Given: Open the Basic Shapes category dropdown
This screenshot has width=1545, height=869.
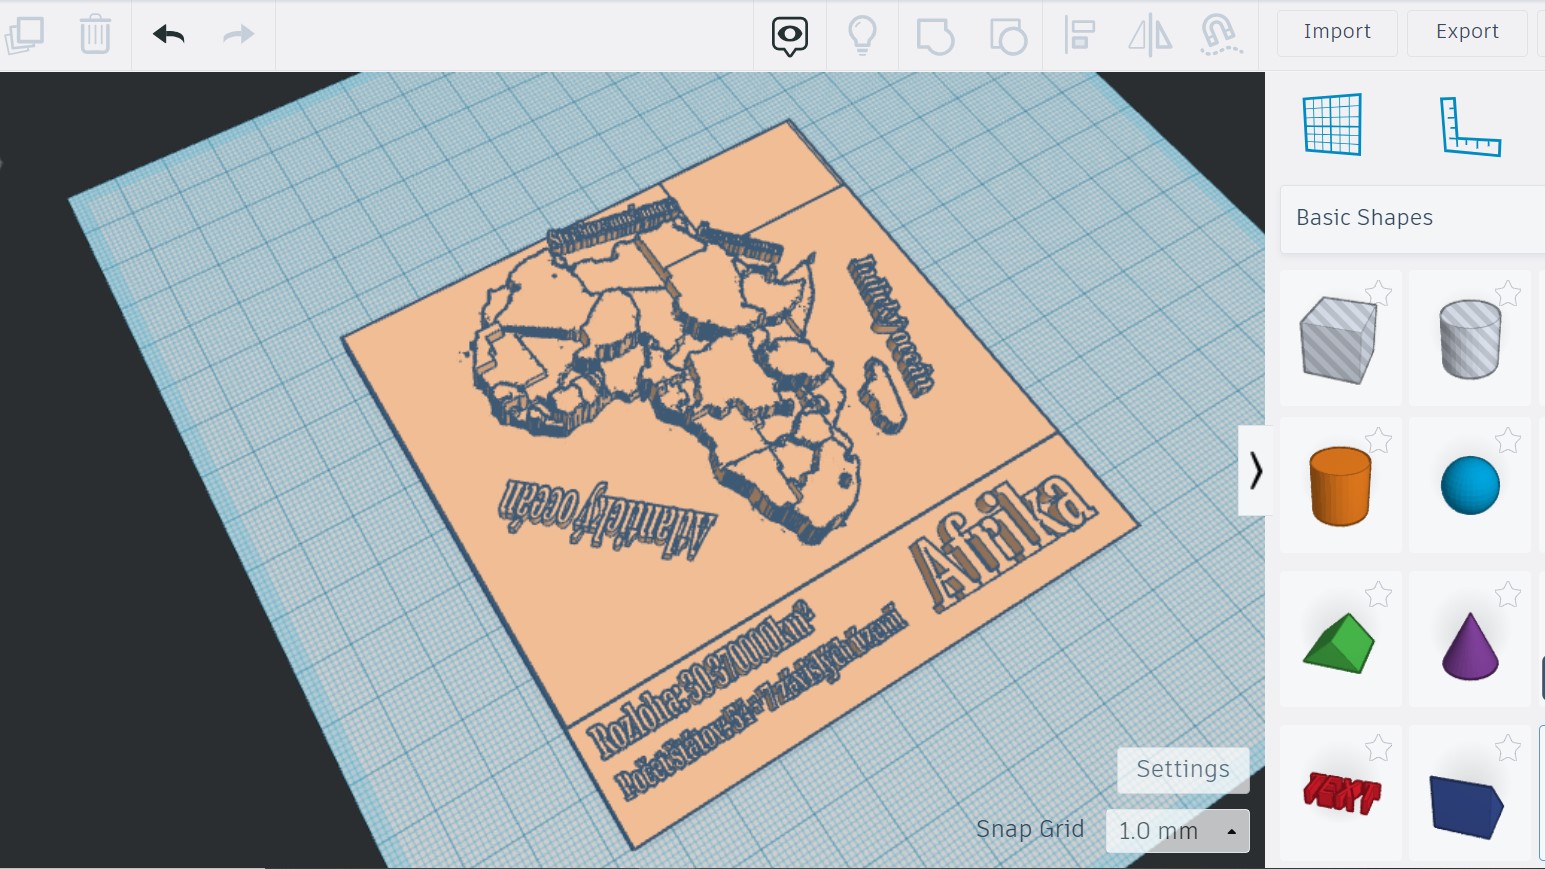Looking at the screenshot, I should coord(1412,218).
